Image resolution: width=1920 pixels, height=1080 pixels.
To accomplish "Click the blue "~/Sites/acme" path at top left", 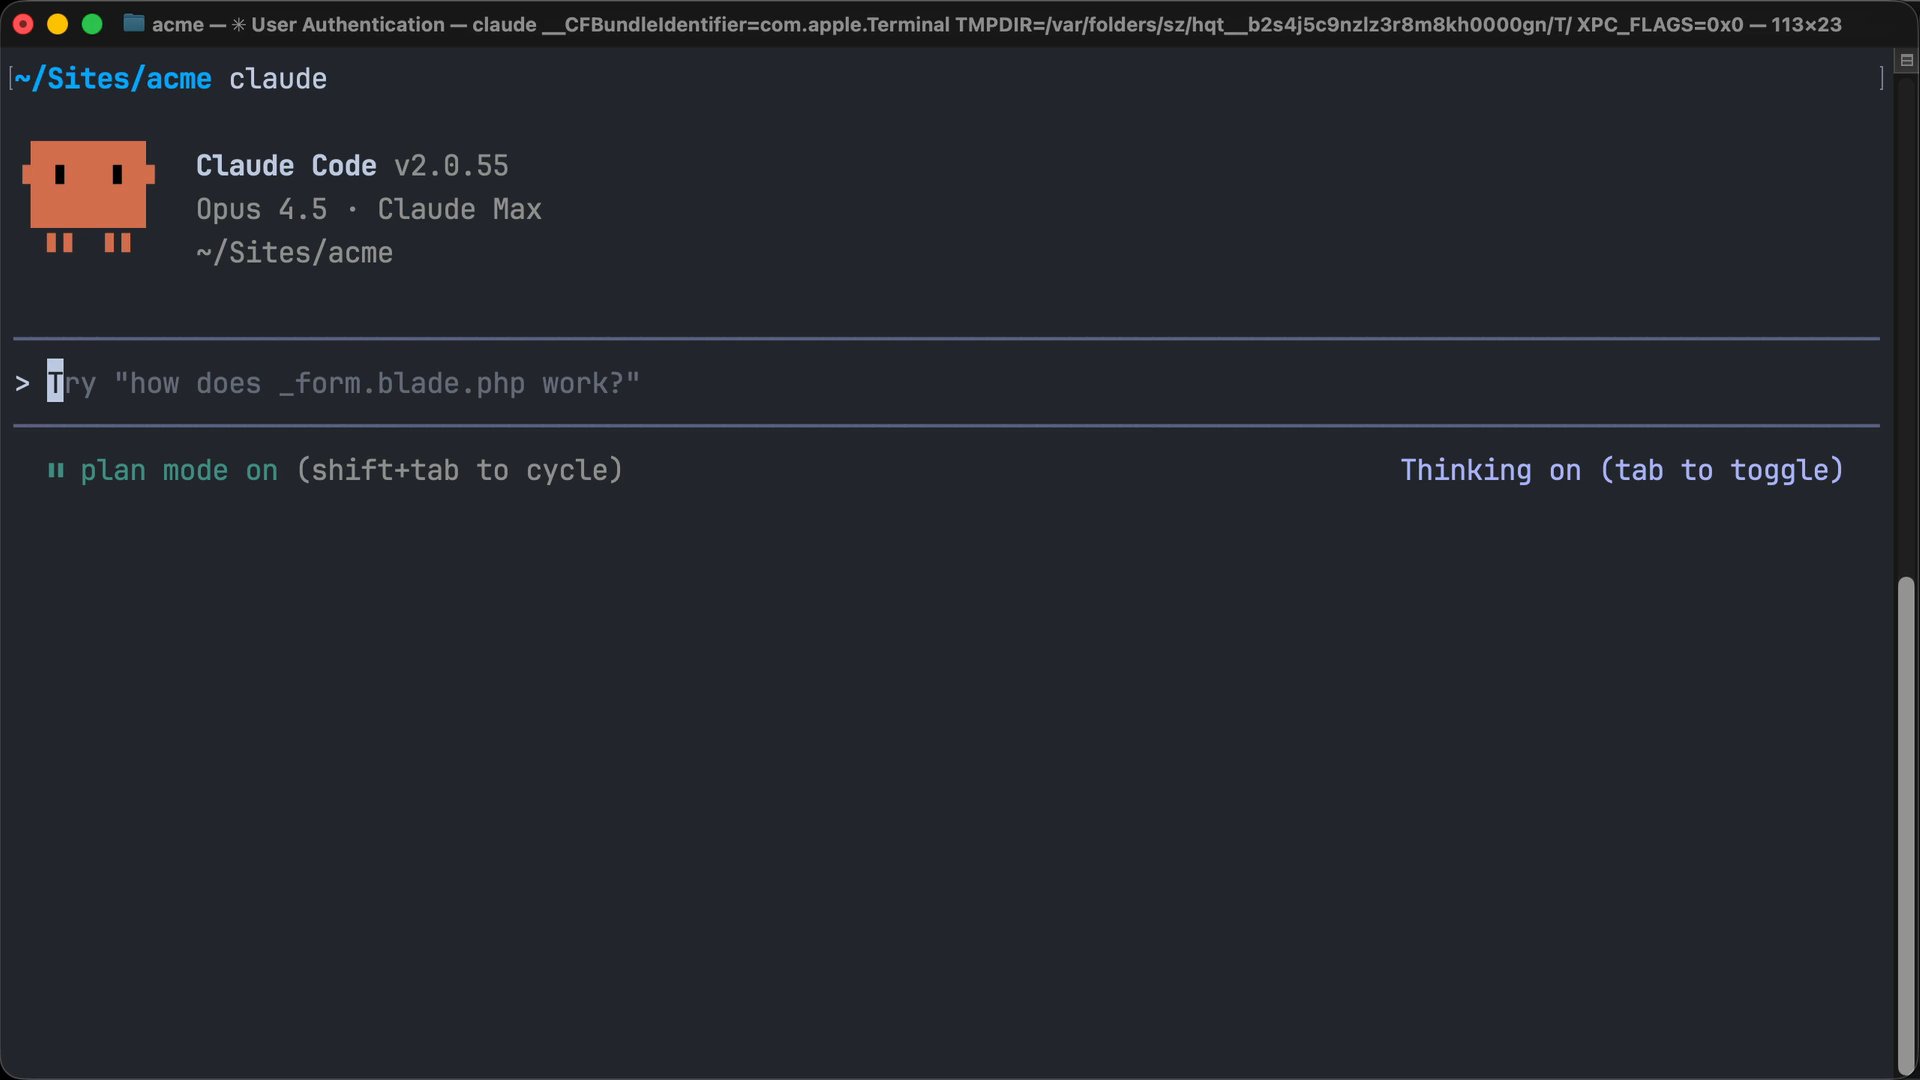I will tap(110, 78).
